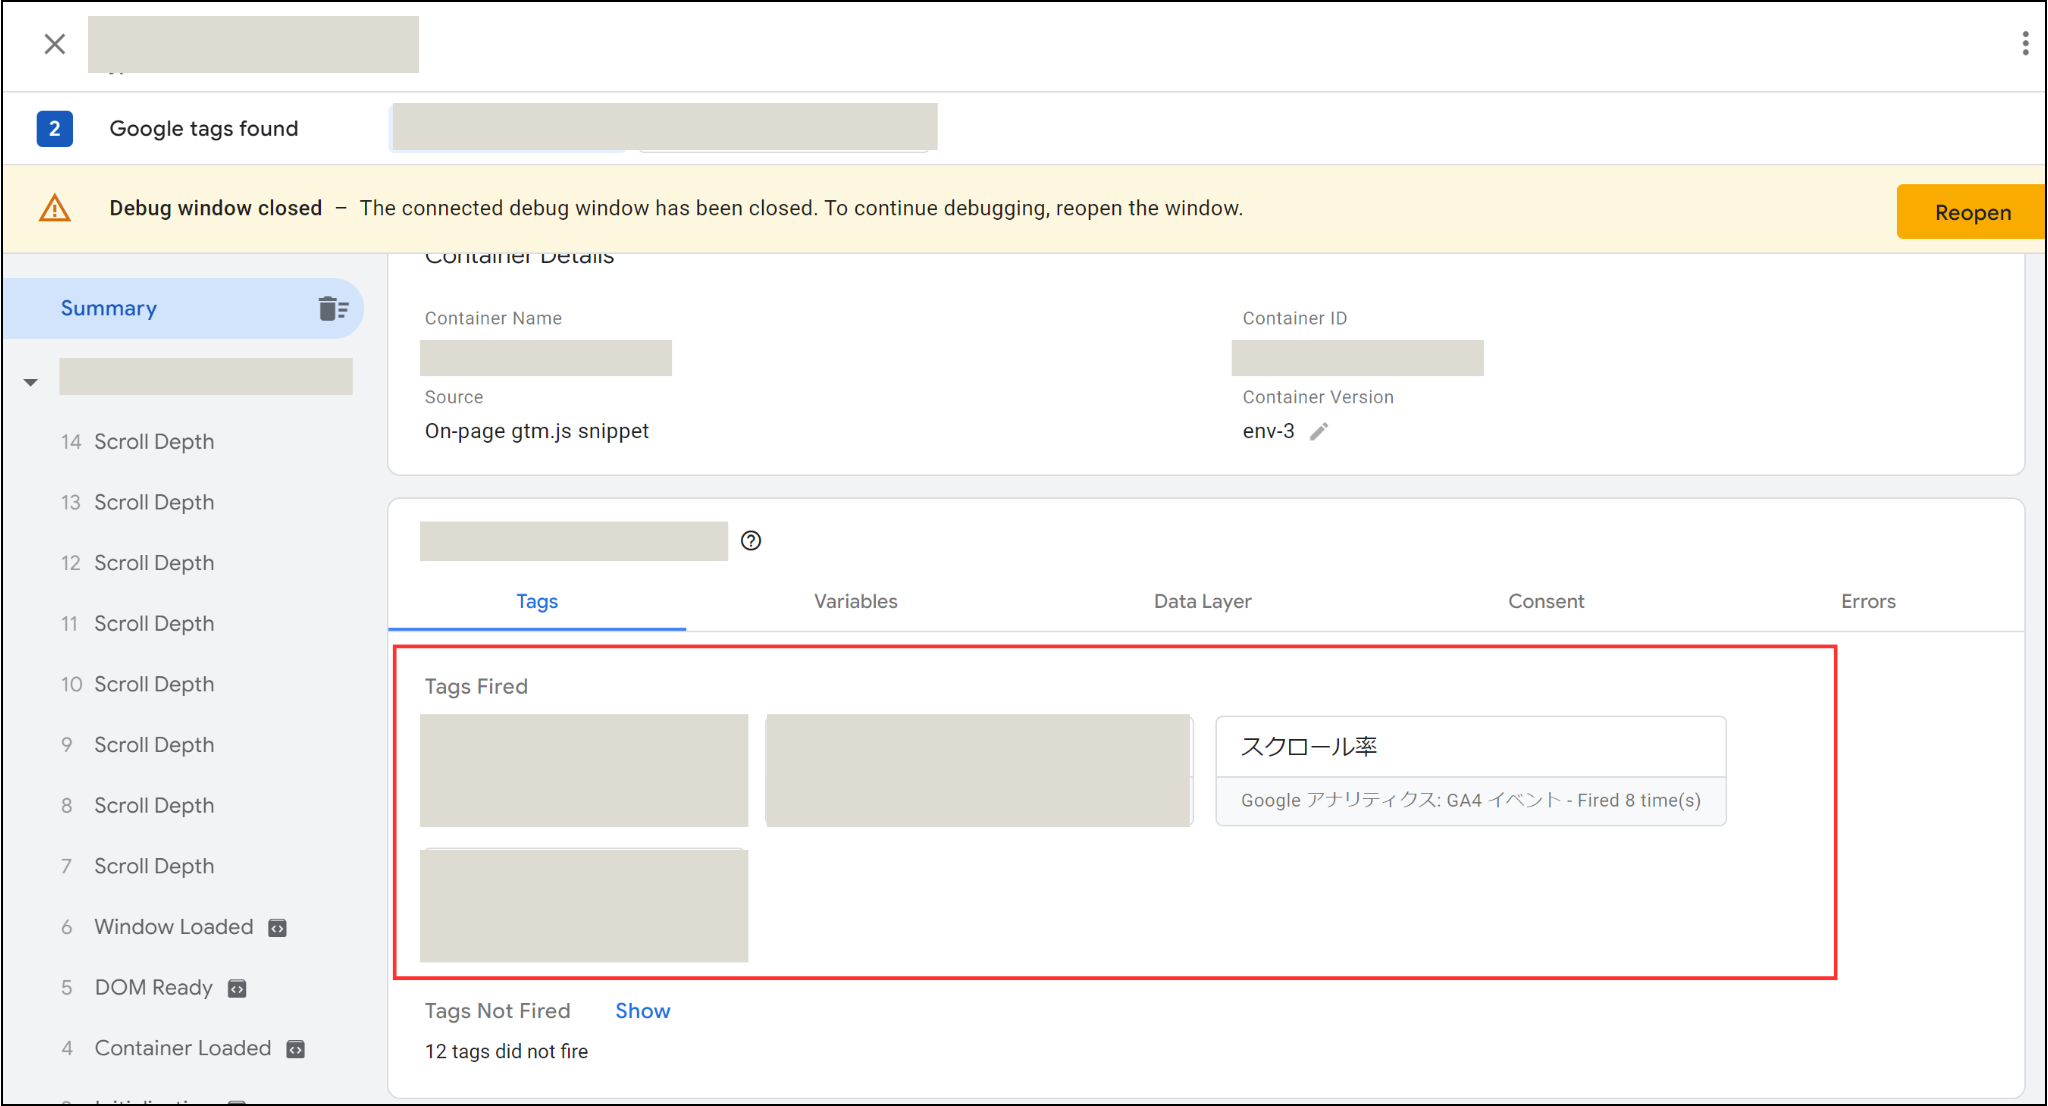The image size is (2048, 1106).
Task: Select event 5 DOM Ready
Action: pyautogui.click(x=137, y=988)
